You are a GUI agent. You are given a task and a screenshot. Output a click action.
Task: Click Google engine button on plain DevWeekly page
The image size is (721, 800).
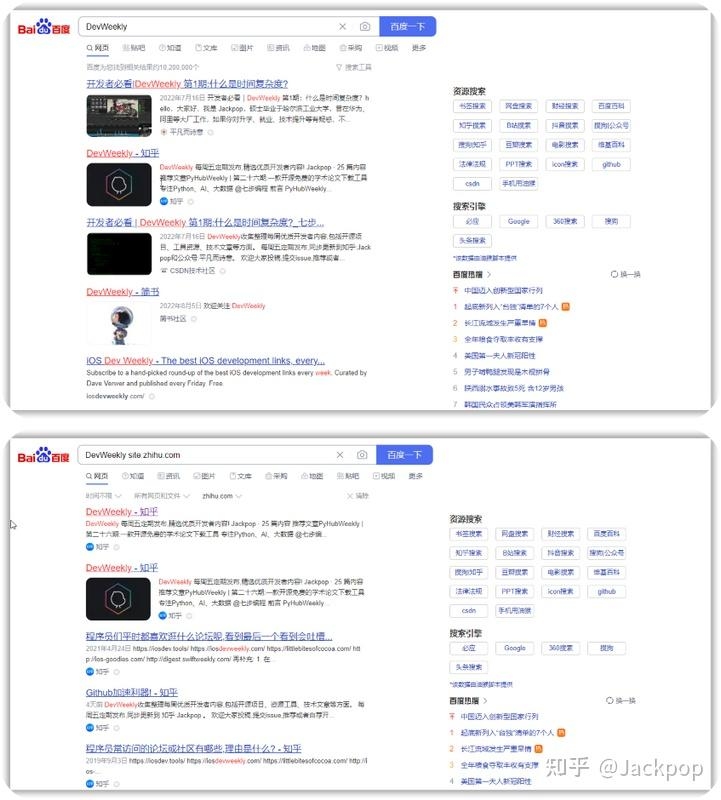tap(518, 221)
